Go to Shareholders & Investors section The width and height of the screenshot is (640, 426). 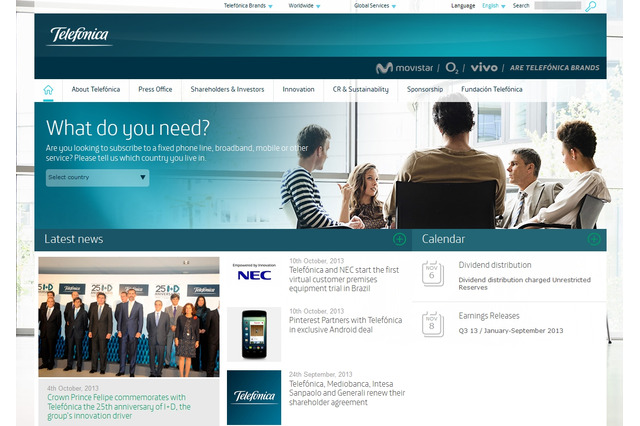point(227,89)
